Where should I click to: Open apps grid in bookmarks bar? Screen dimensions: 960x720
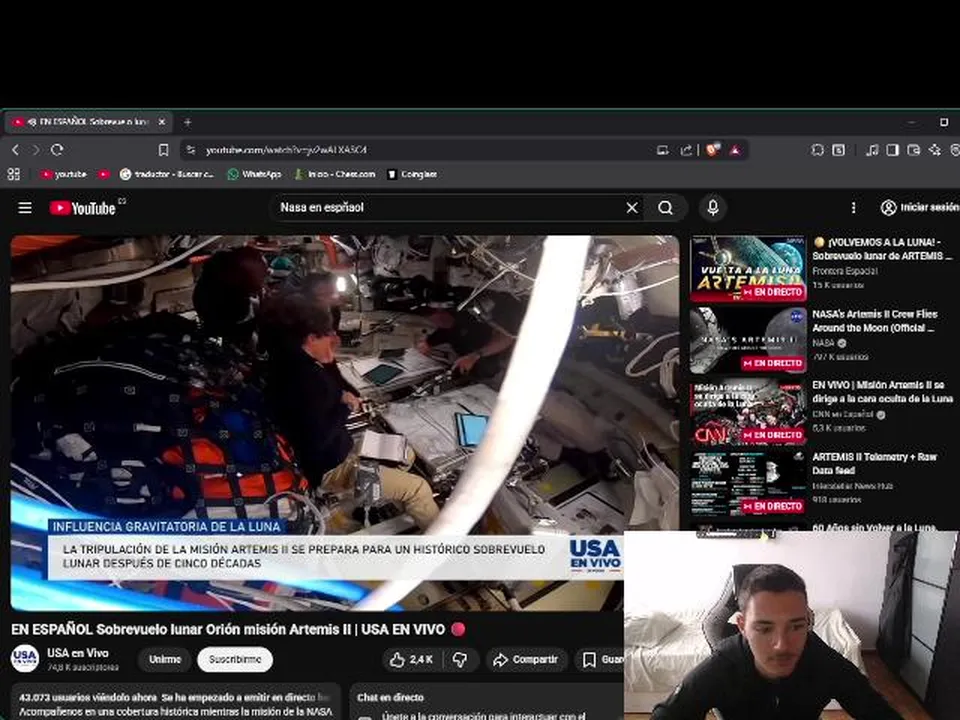13,174
